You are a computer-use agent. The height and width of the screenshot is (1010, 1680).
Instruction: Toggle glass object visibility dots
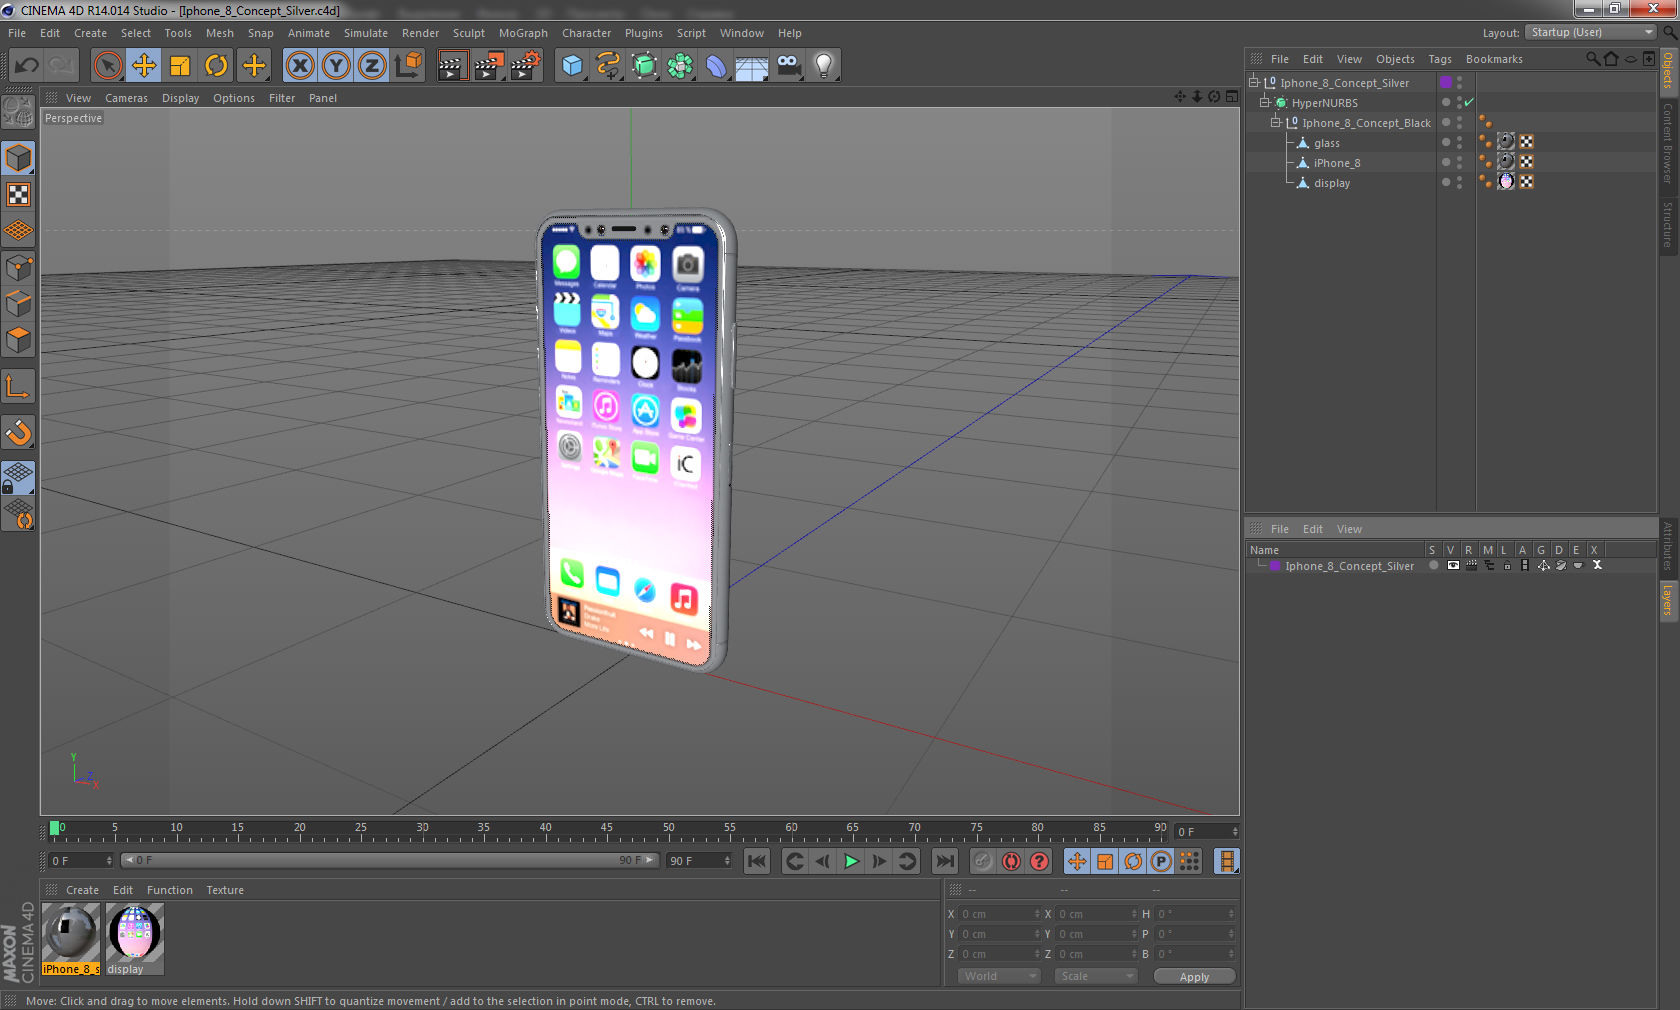[x=1459, y=143]
